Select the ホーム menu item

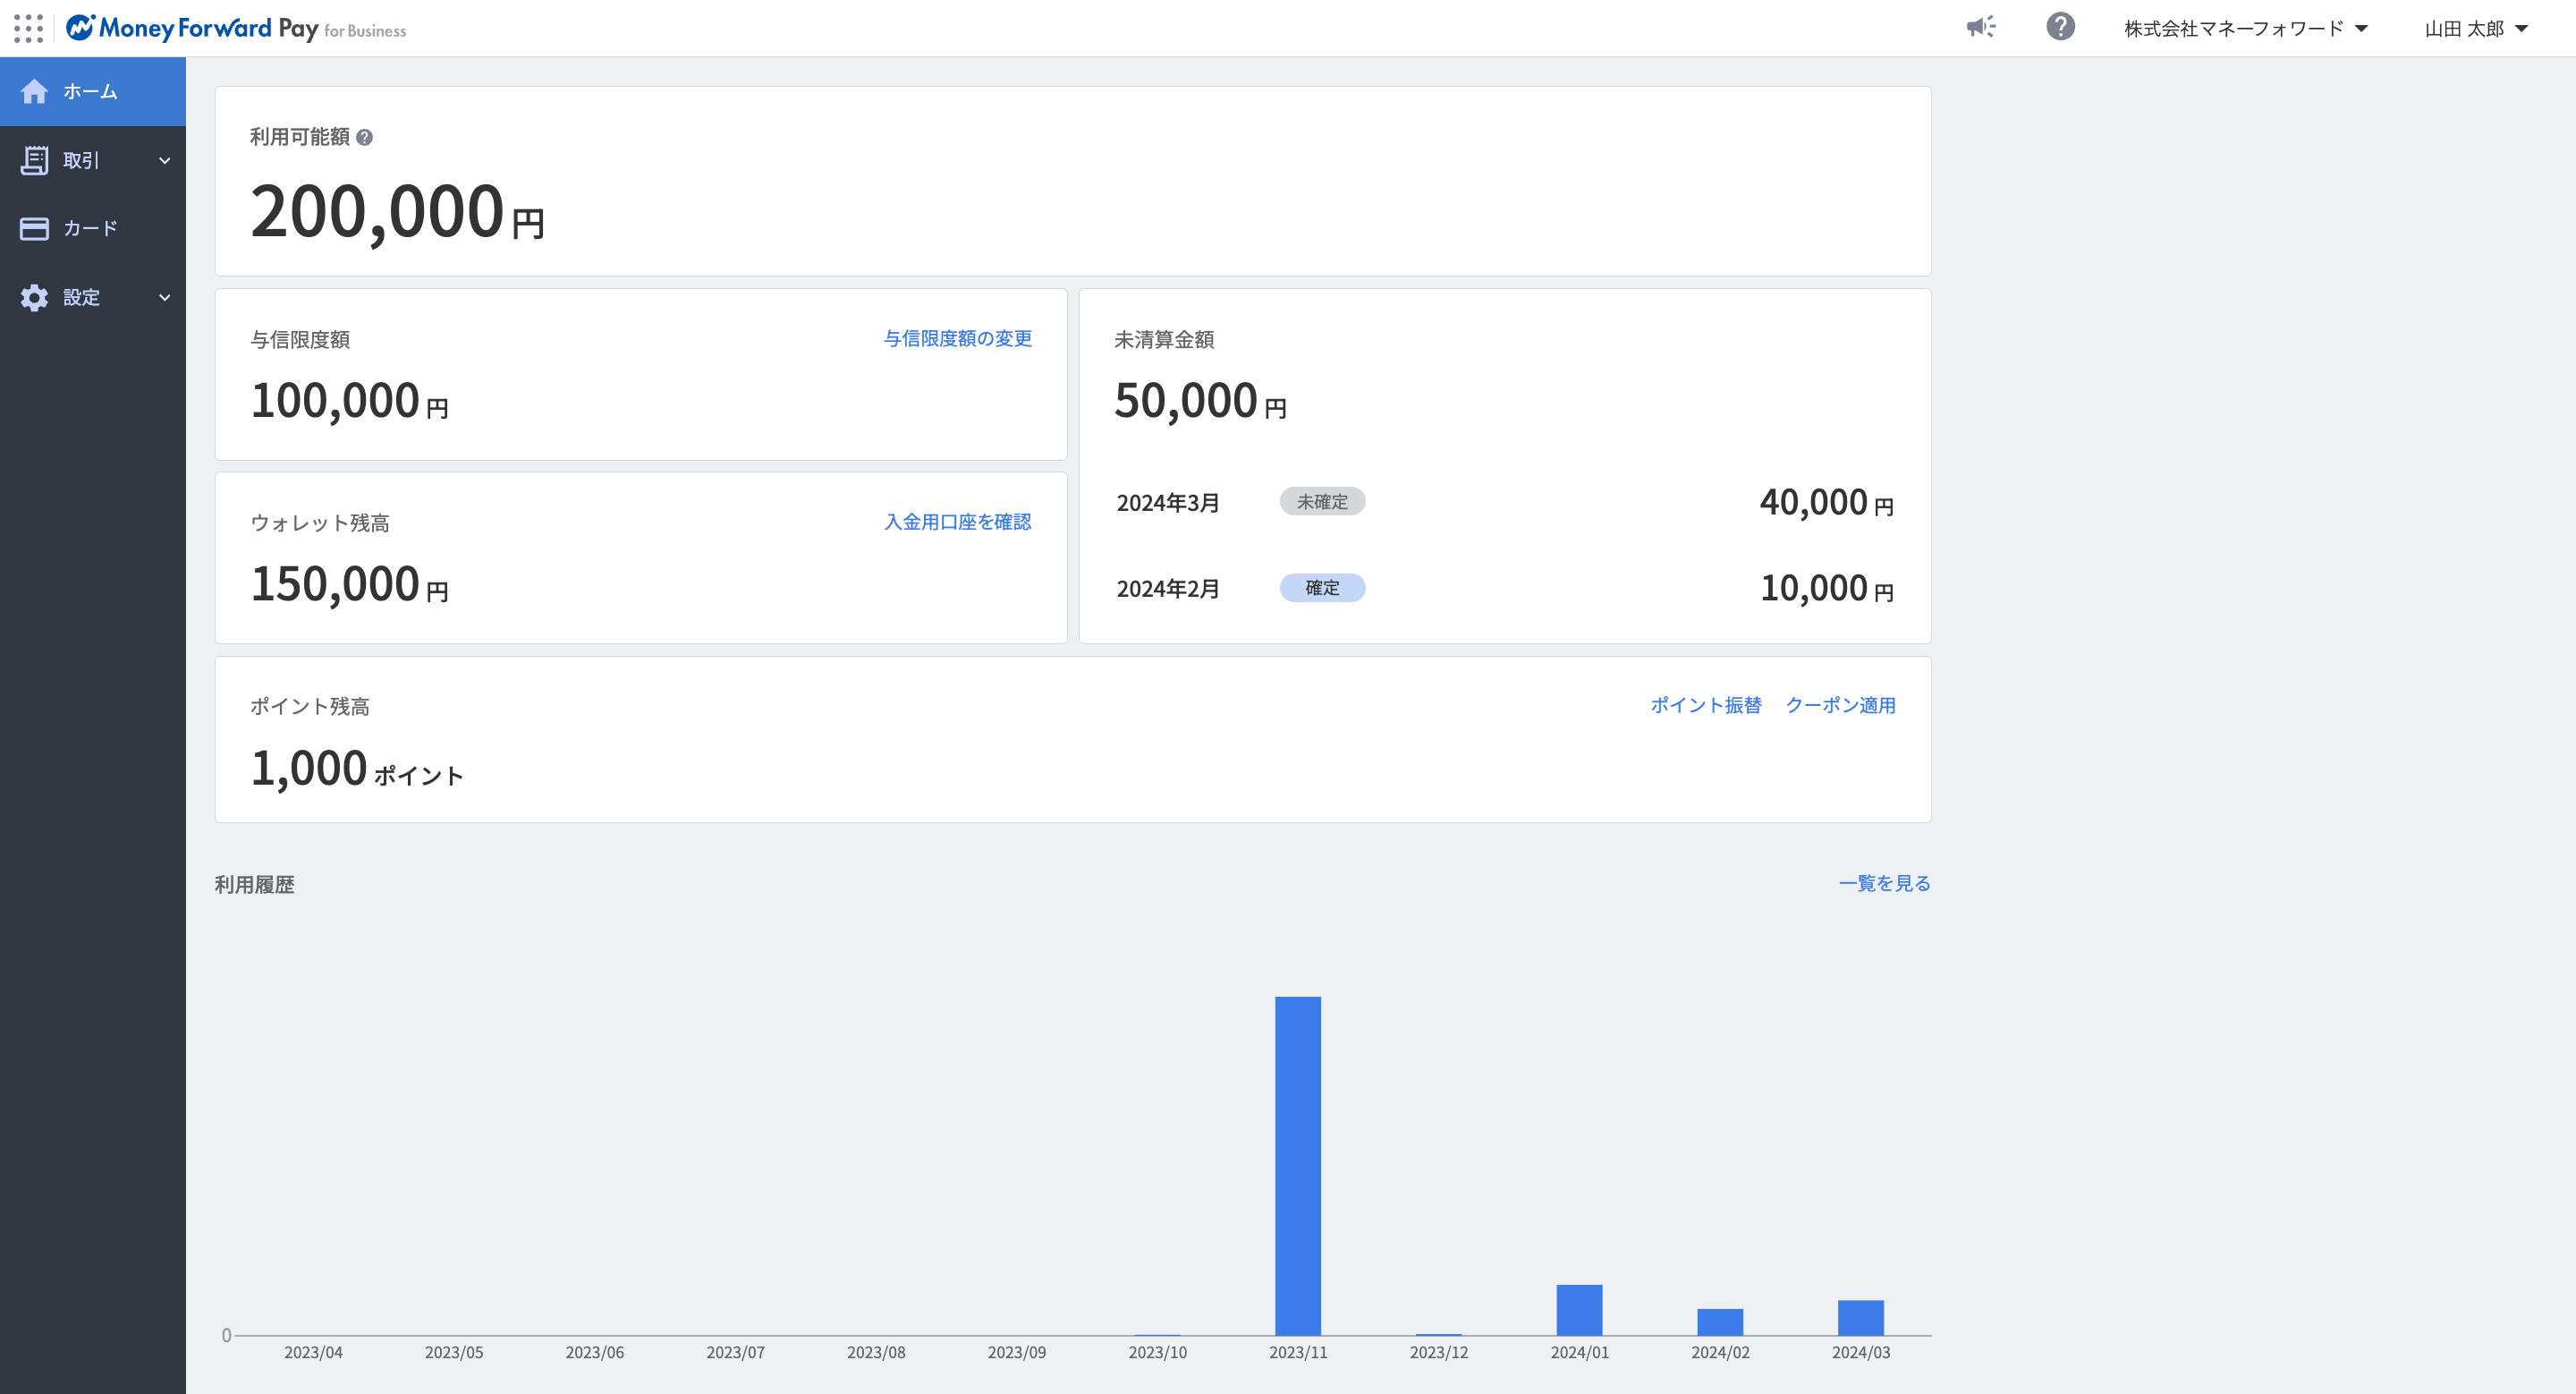[x=90, y=91]
